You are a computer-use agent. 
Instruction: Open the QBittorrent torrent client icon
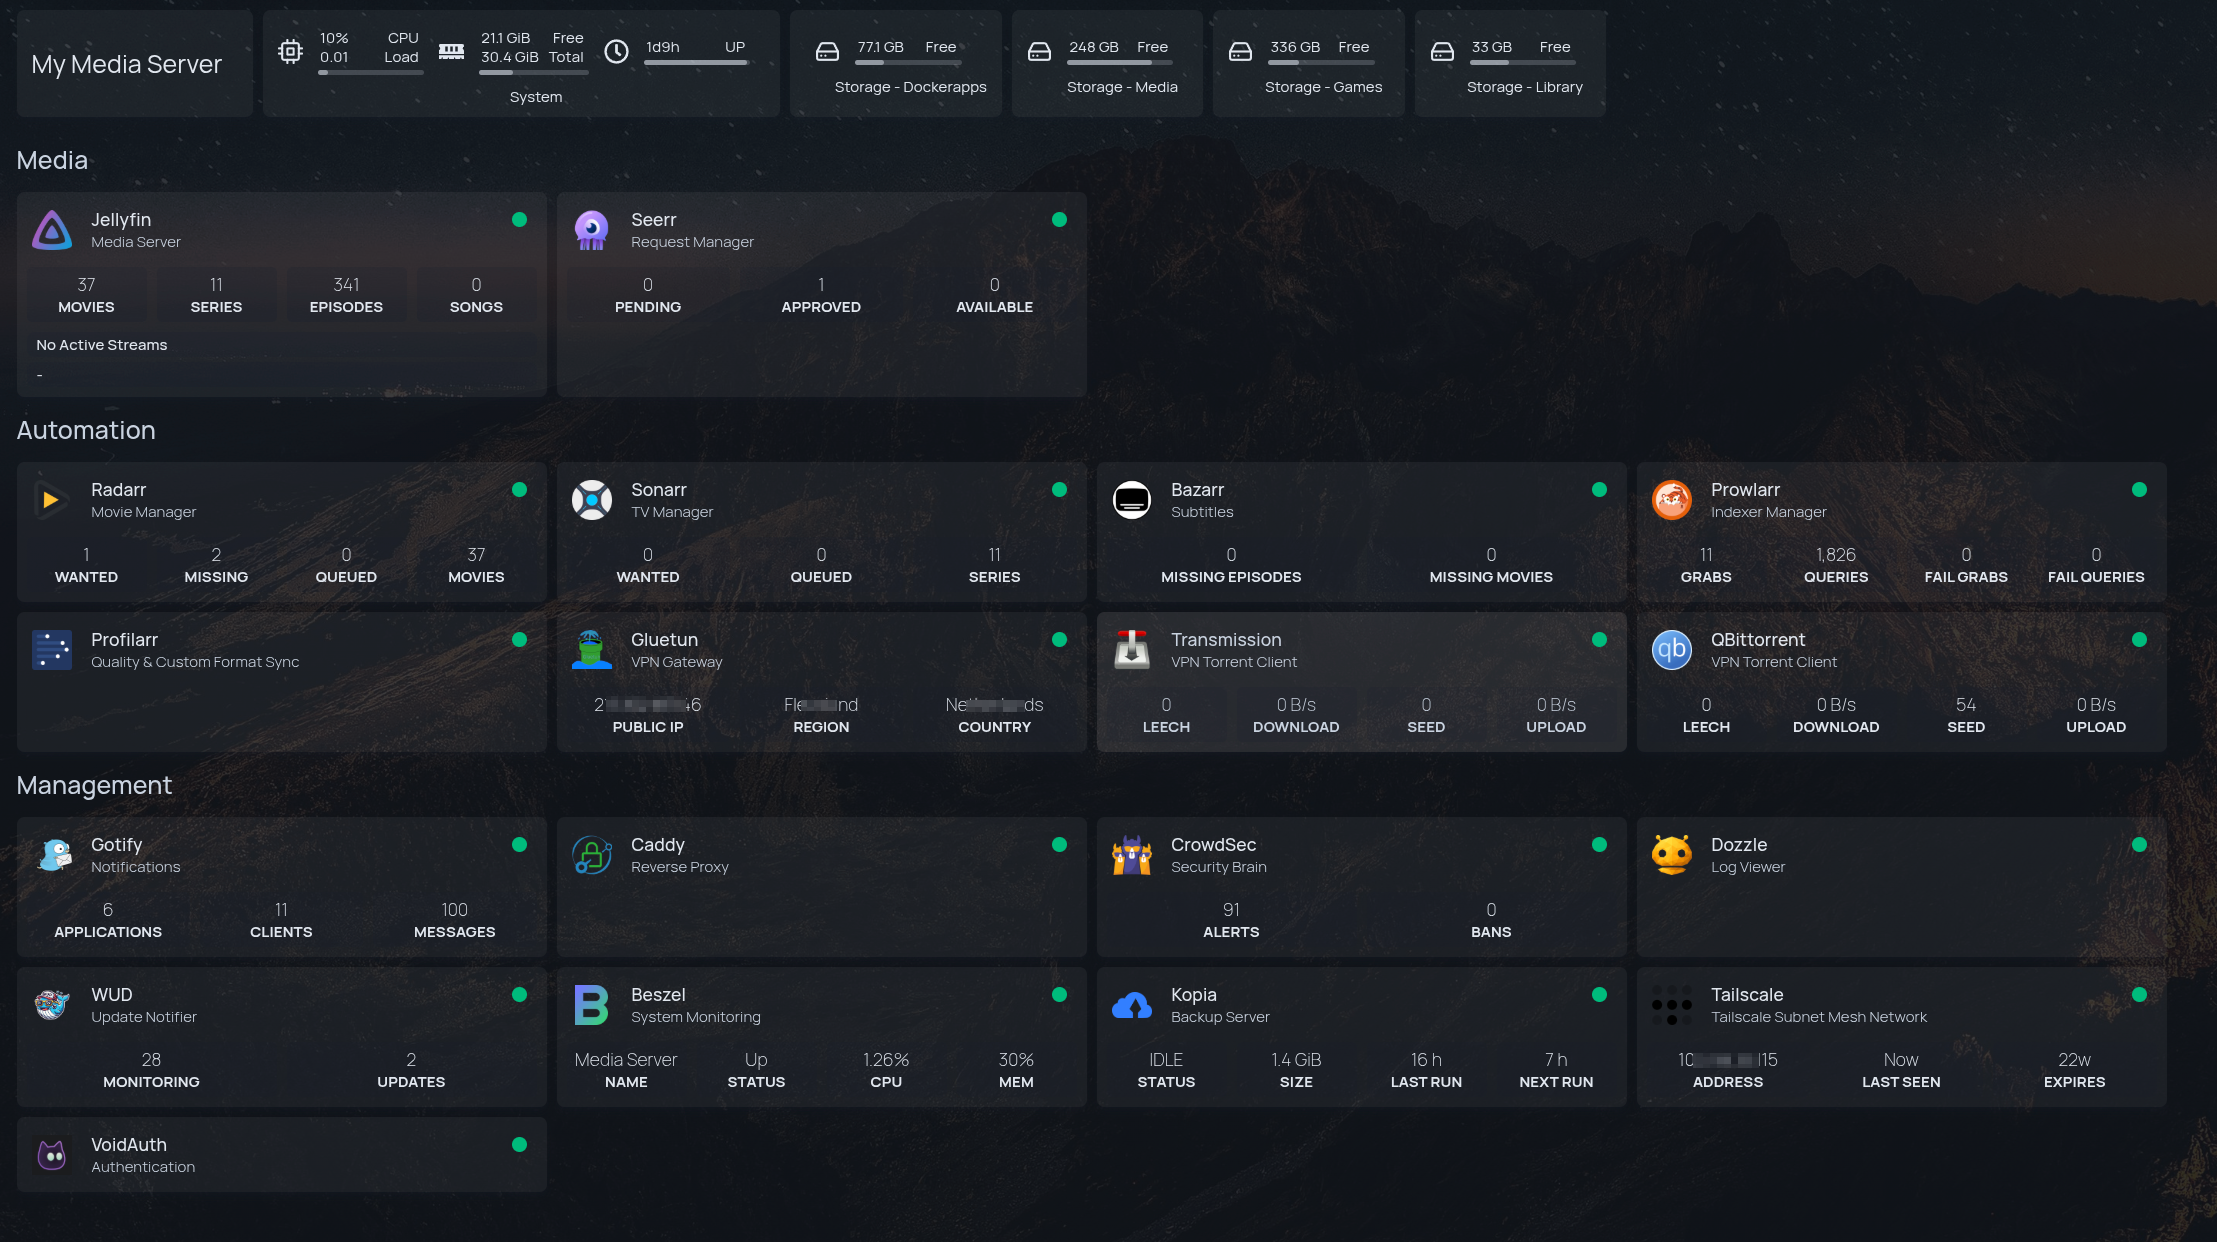1671,649
